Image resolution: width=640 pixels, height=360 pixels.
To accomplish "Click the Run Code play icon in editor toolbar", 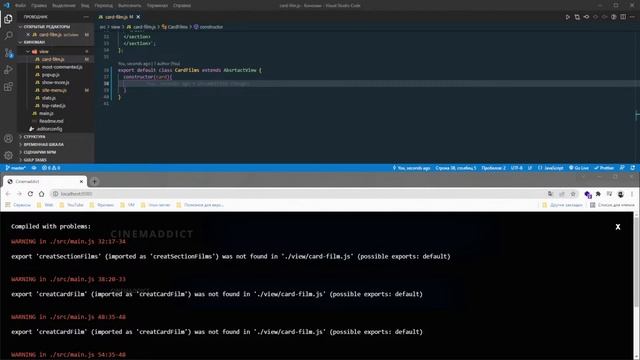I will click(567, 17).
